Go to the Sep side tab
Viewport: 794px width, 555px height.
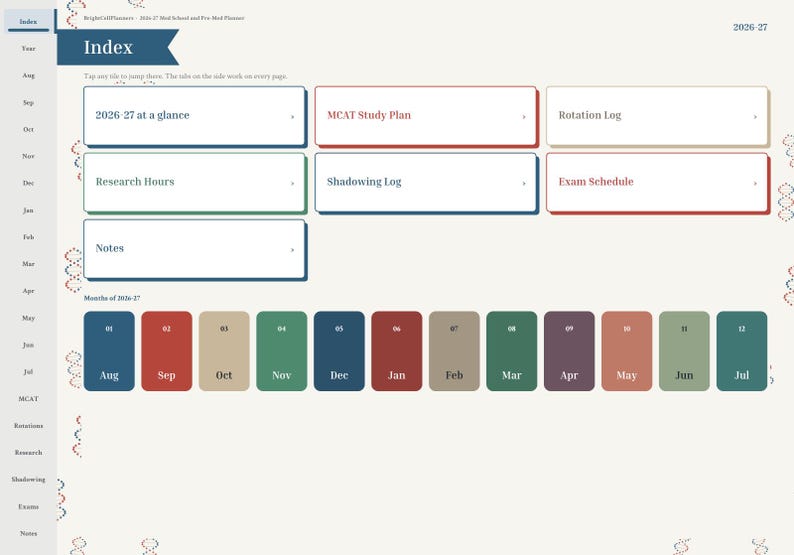coord(28,102)
